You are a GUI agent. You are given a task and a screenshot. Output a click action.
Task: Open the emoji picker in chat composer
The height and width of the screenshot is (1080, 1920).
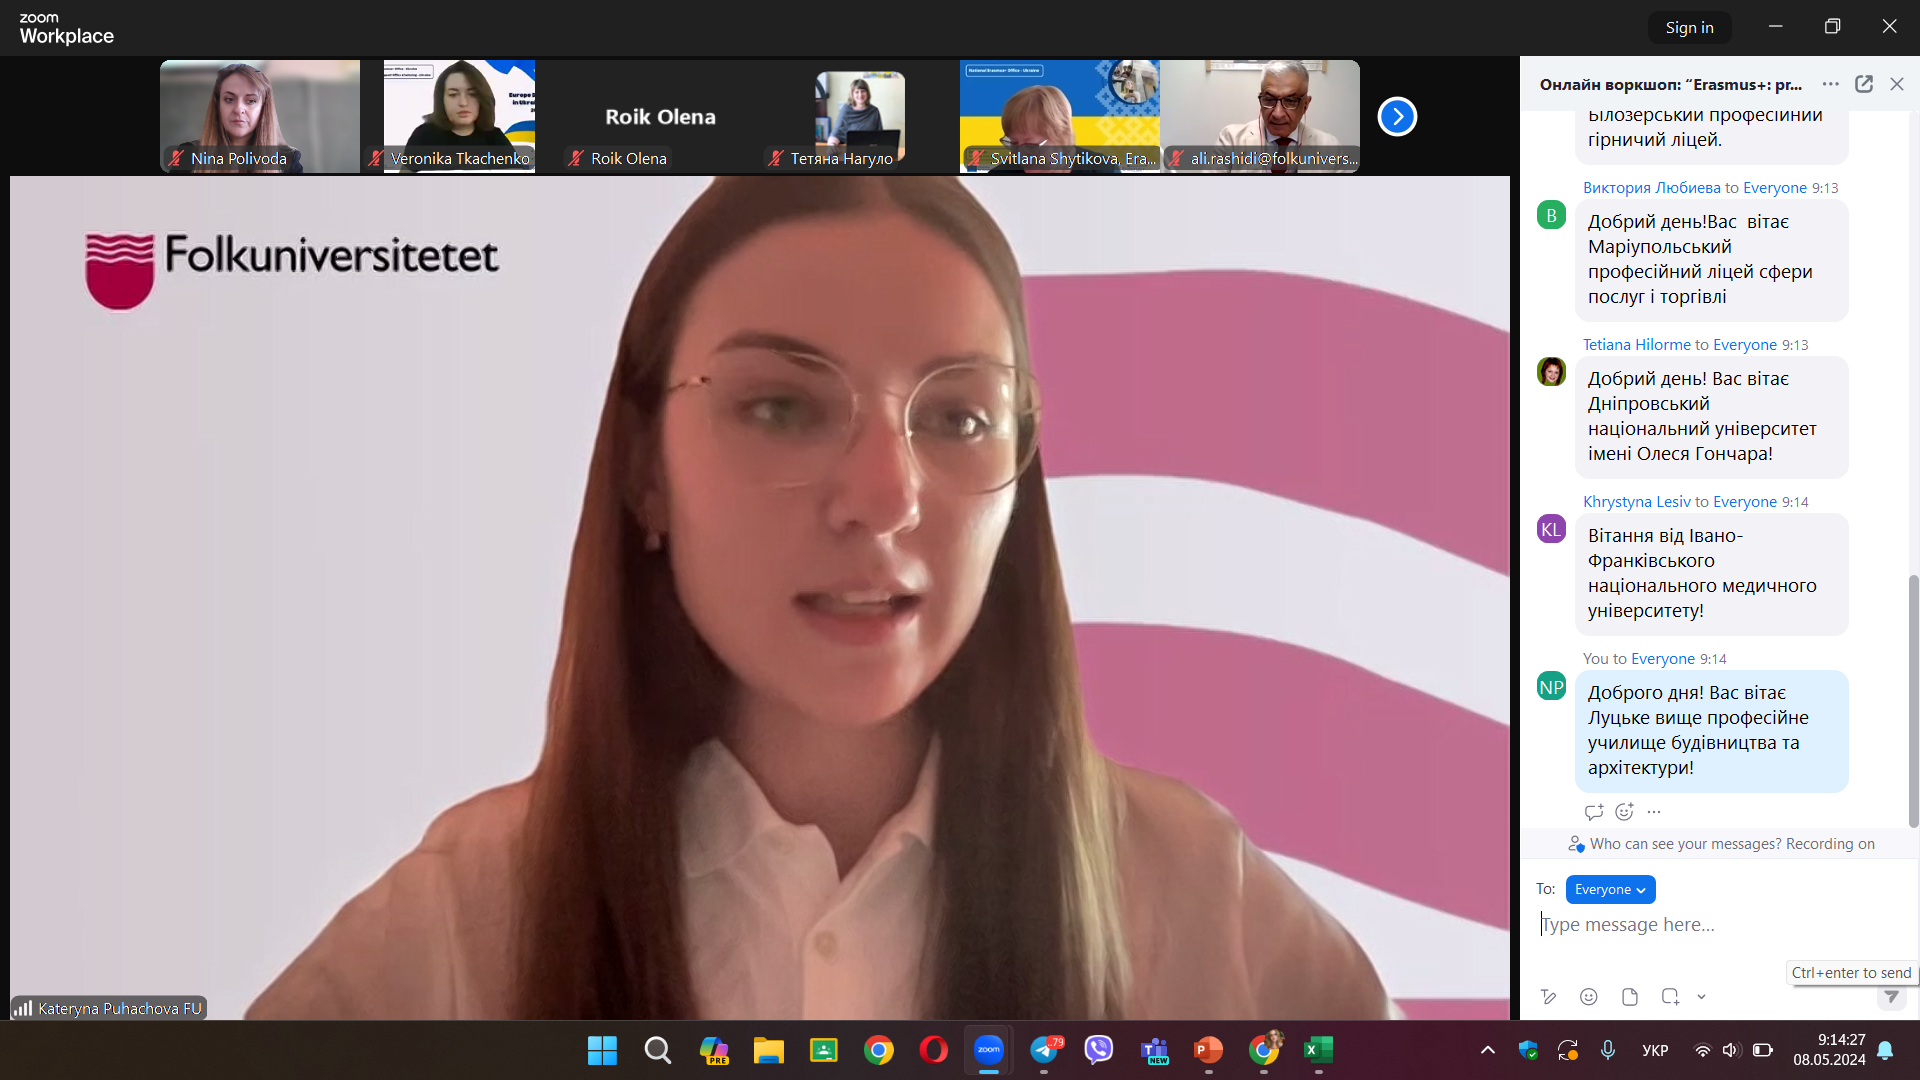point(1588,996)
